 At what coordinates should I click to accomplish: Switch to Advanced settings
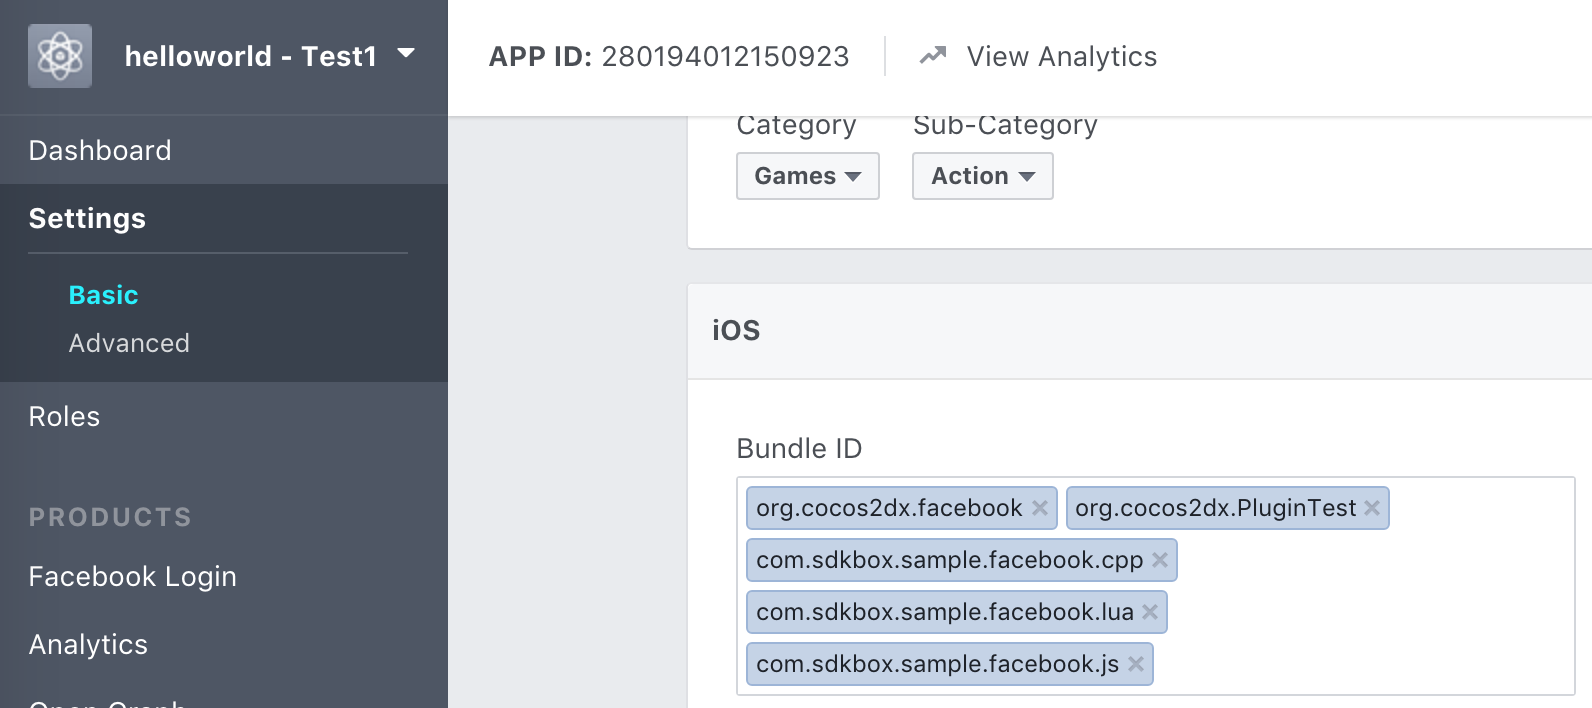pos(129,343)
